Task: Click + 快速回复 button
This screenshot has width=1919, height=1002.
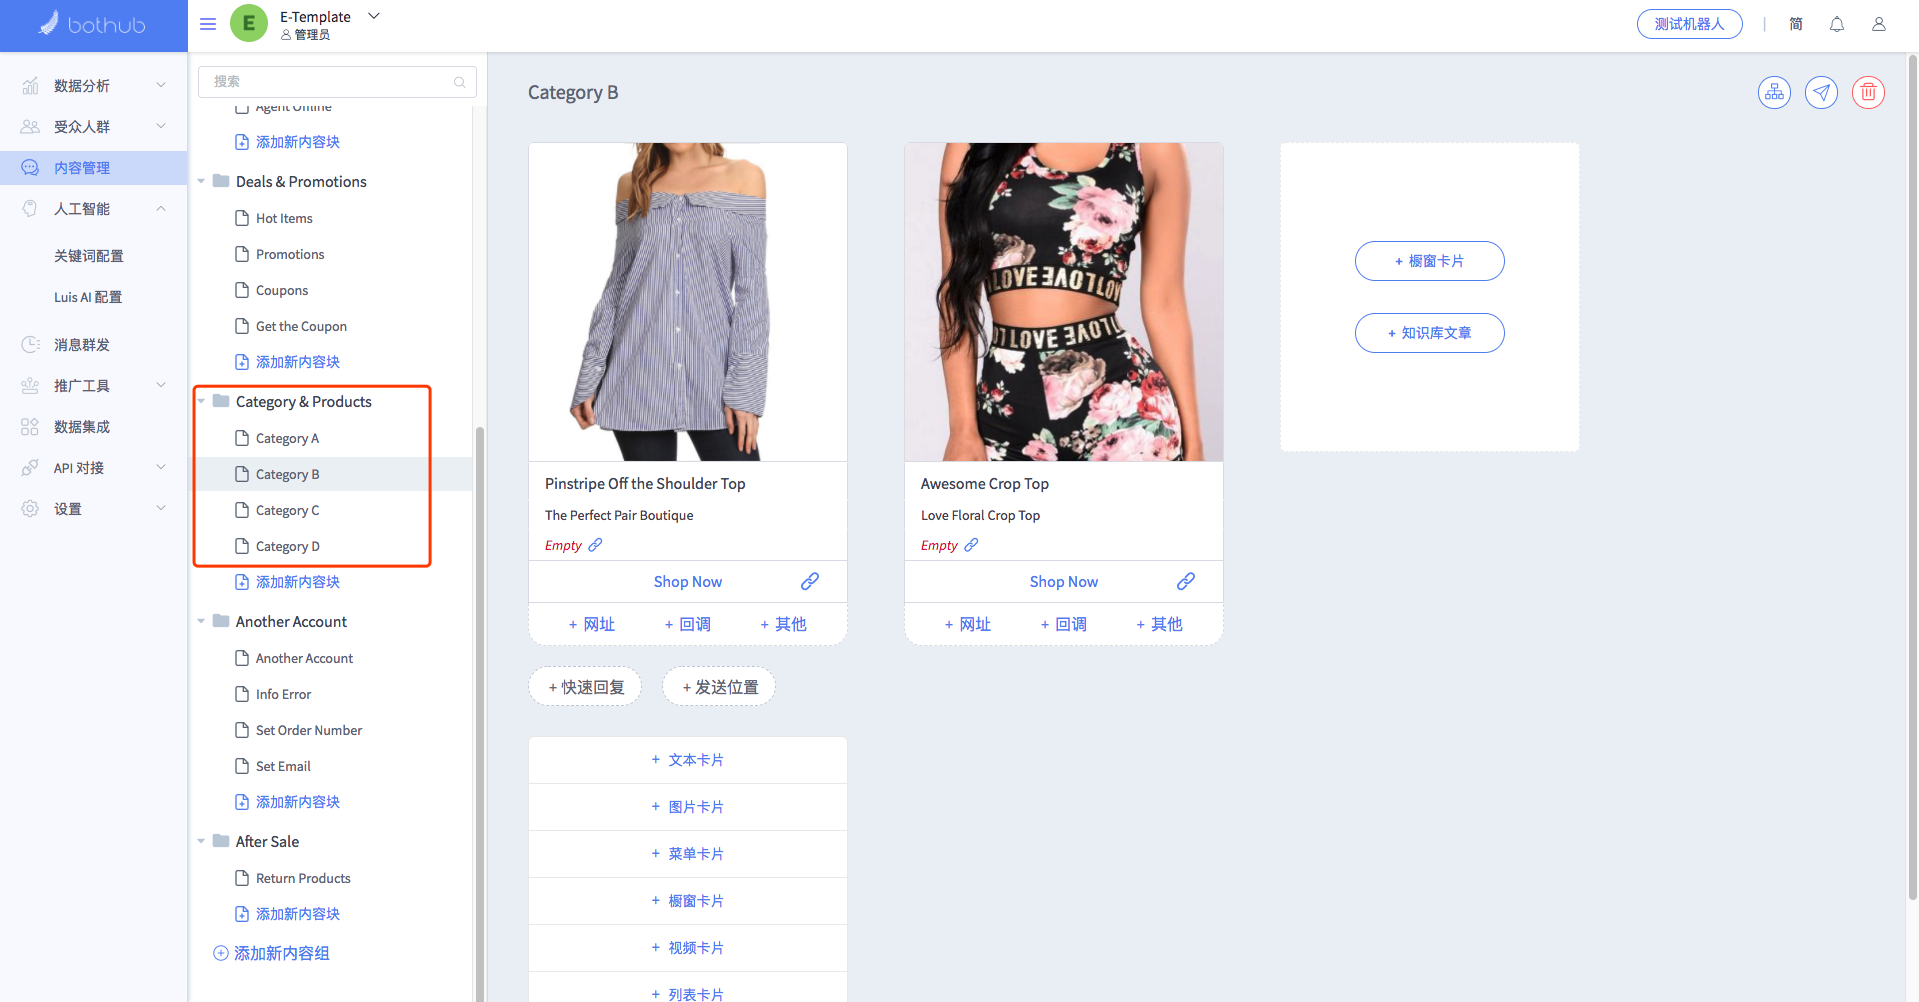Action: 586,687
